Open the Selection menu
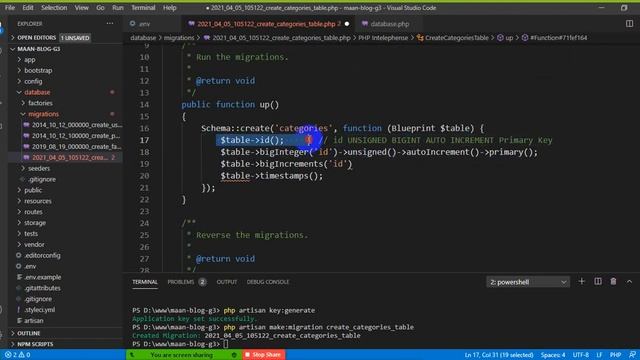The height and width of the screenshot is (360, 640). pos(54,8)
